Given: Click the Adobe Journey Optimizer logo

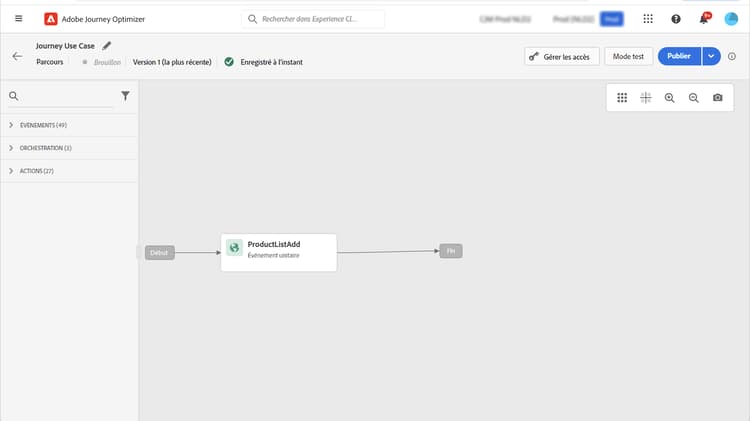Looking at the screenshot, I should 51,19.
